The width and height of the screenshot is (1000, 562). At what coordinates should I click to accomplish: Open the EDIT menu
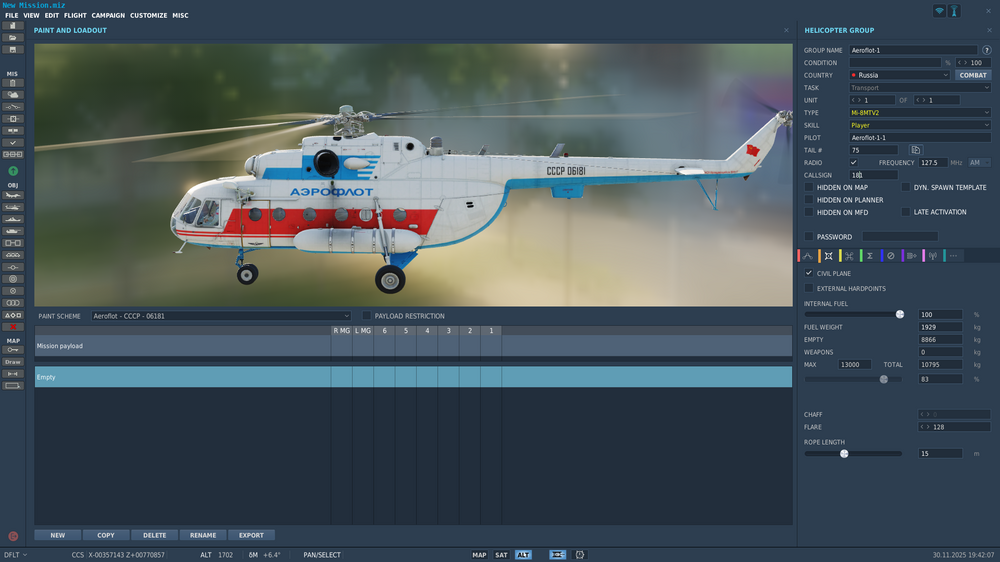(x=52, y=15)
